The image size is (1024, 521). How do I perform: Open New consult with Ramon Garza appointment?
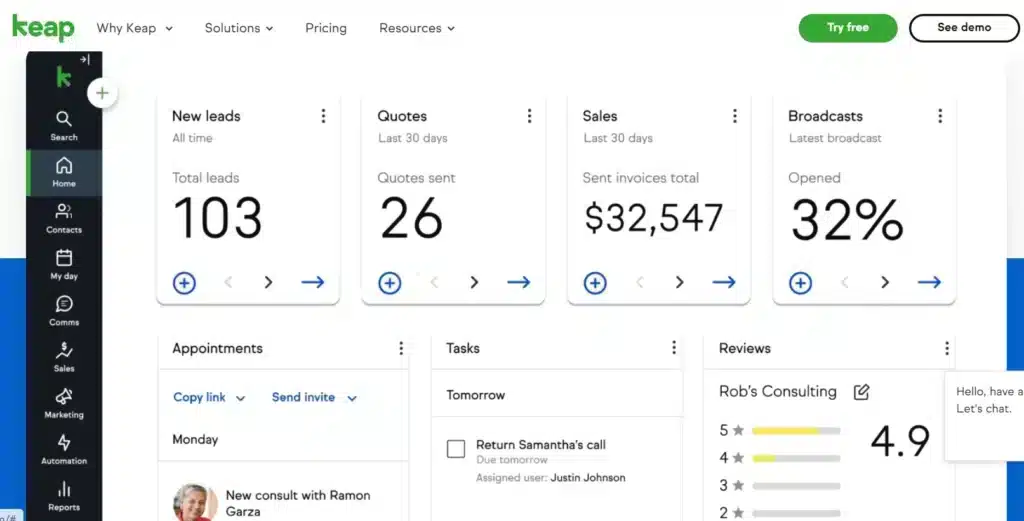298,503
